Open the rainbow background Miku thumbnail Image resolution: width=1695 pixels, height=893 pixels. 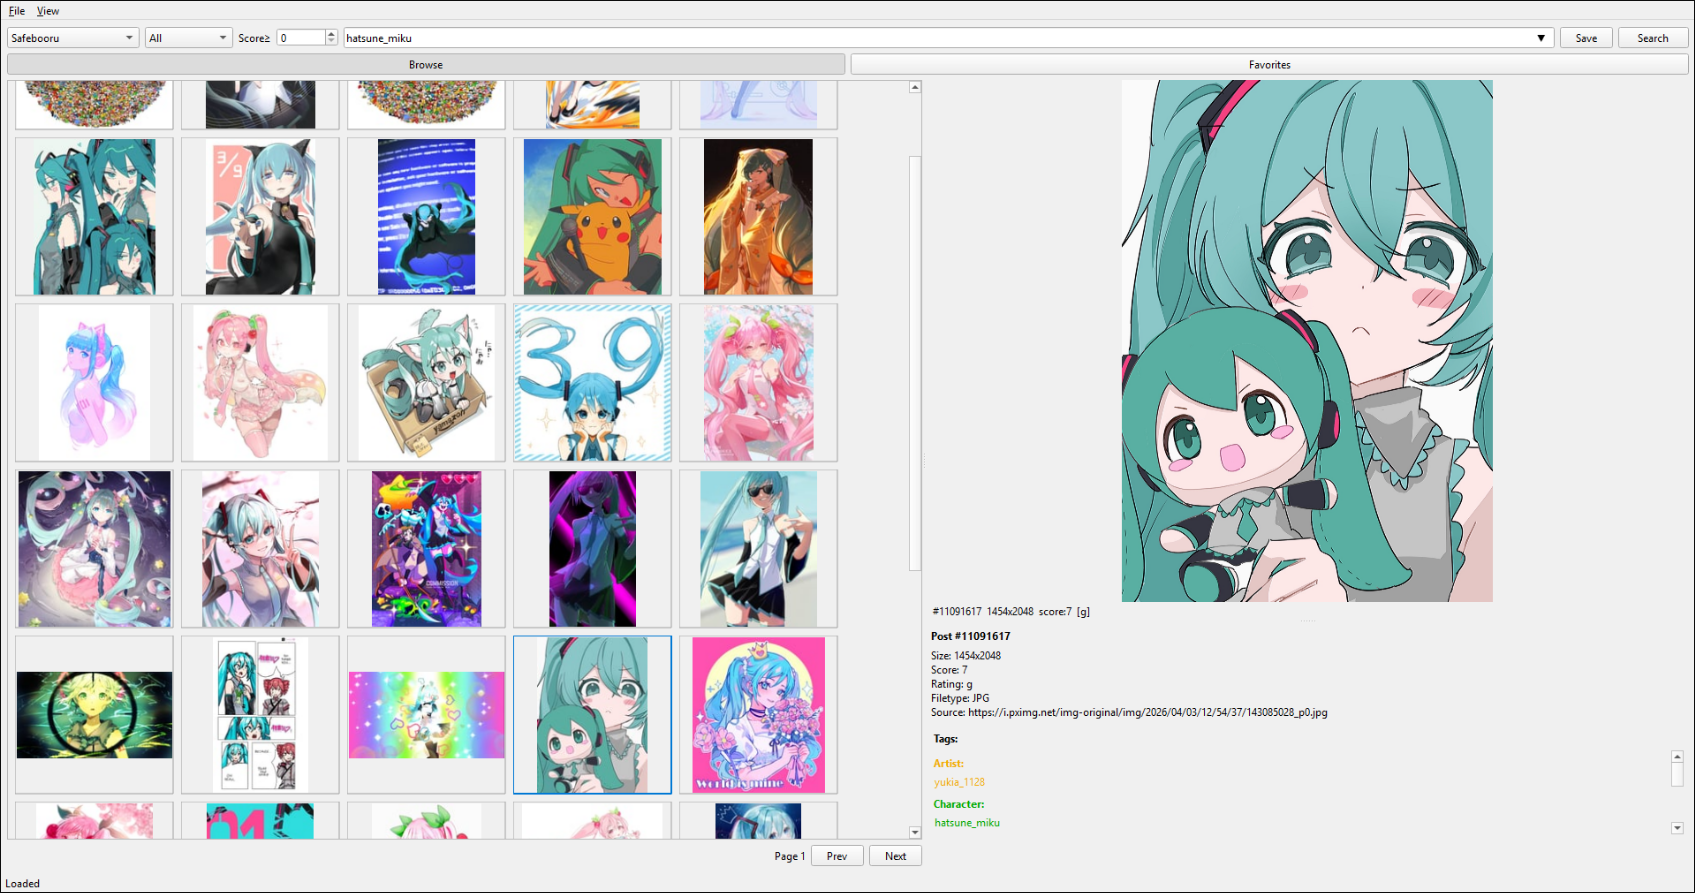pos(426,715)
